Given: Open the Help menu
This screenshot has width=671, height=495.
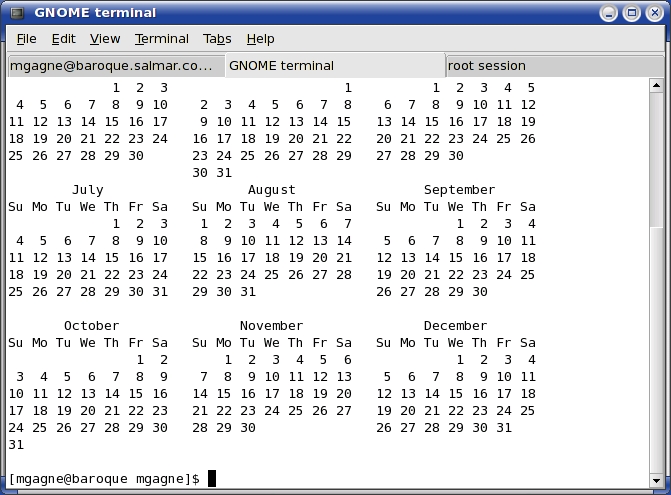Looking at the screenshot, I should click(x=261, y=39).
